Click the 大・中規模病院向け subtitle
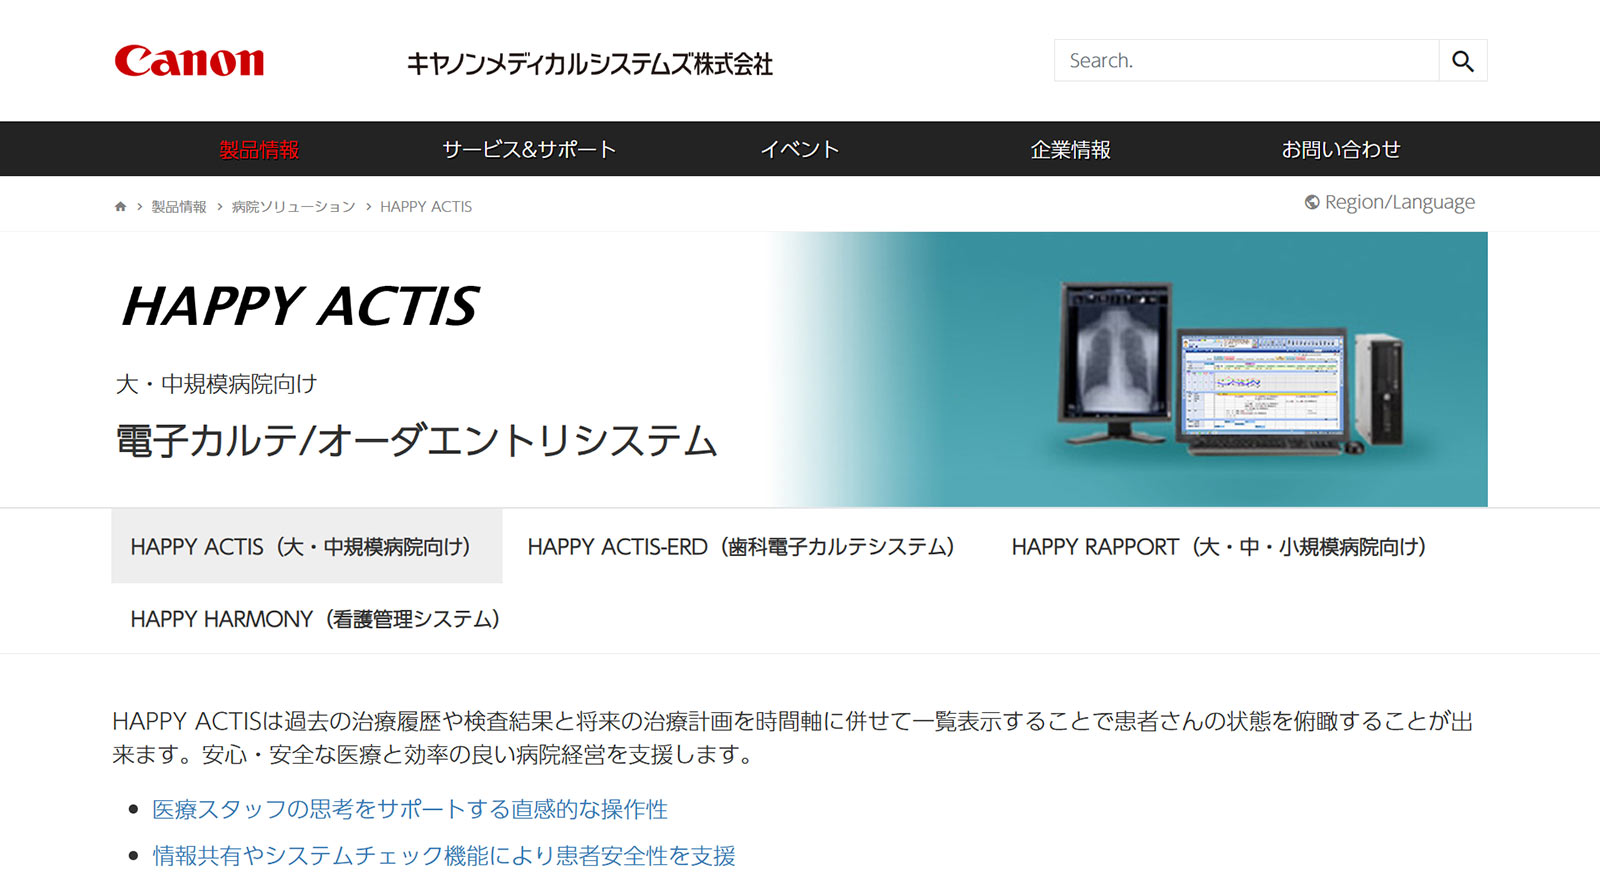This screenshot has height=876, width=1600. 216,384
